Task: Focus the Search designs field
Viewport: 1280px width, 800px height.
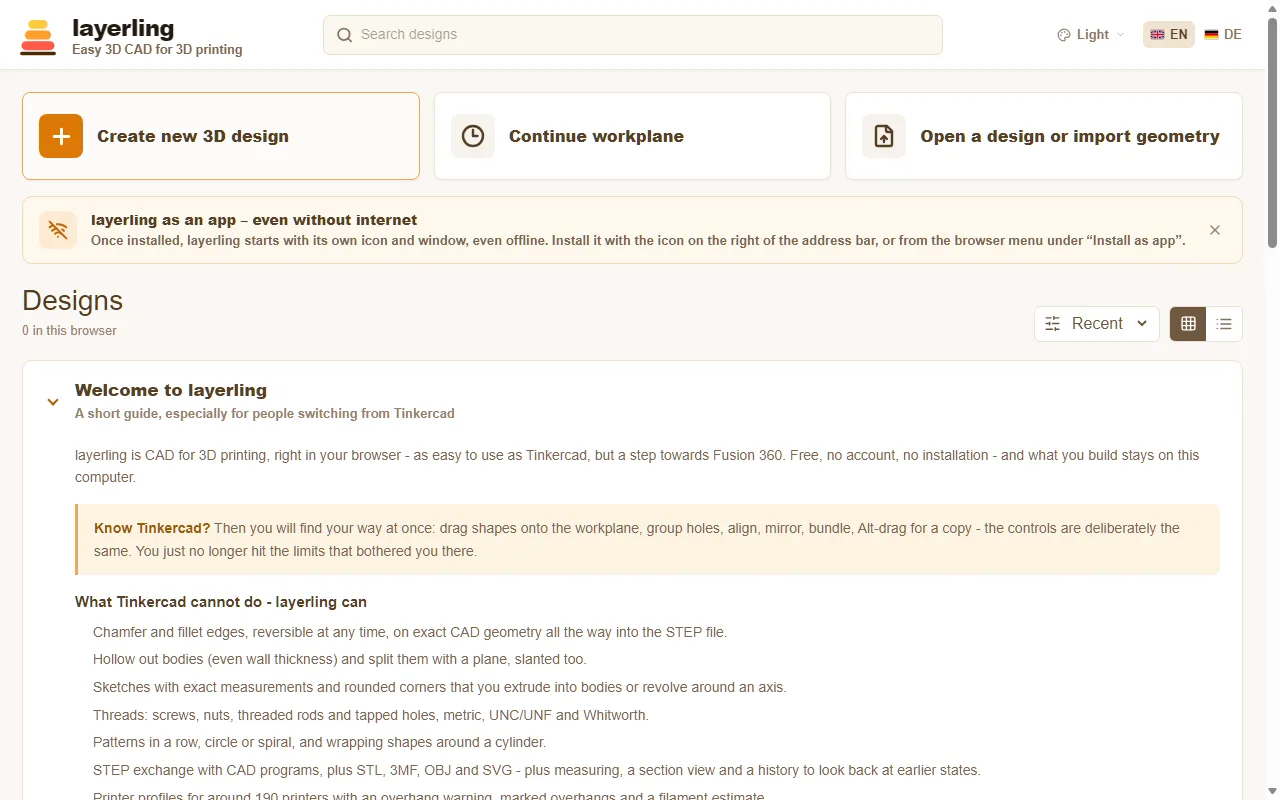Action: point(633,35)
